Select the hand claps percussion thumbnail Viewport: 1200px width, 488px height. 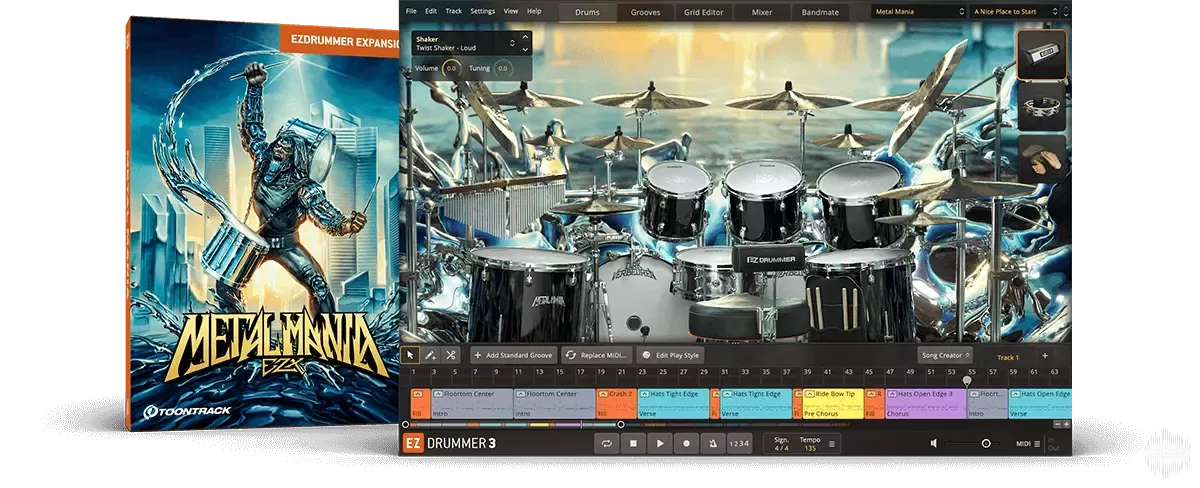pyautogui.click(x=1042, y=159)
